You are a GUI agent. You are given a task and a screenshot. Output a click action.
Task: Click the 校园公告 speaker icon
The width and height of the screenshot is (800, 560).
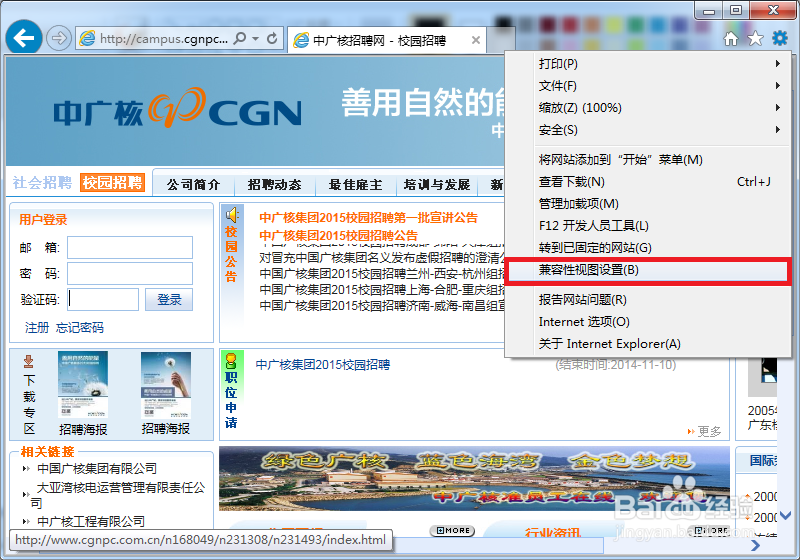pos(232,215)
